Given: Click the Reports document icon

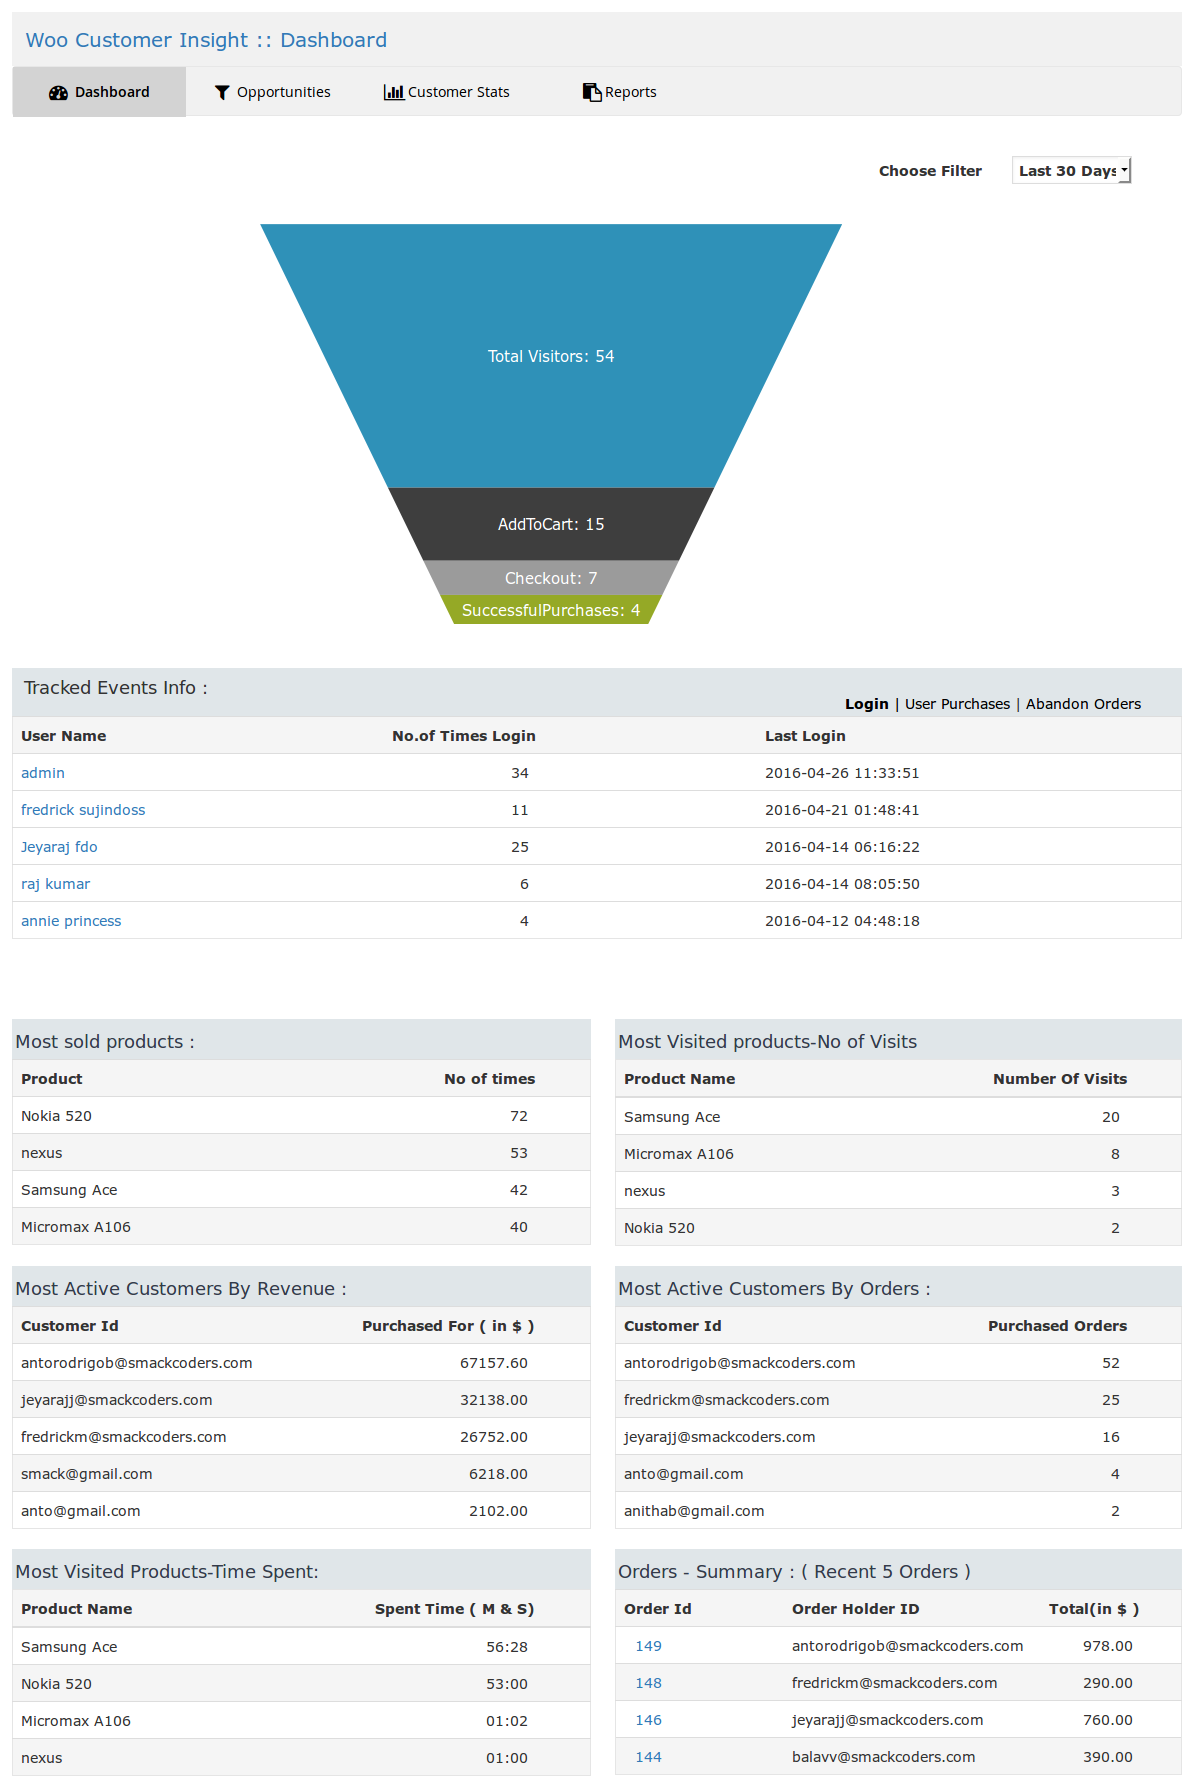Looking at the screenshot, I should pyautogui.click(x=592, y=92).
